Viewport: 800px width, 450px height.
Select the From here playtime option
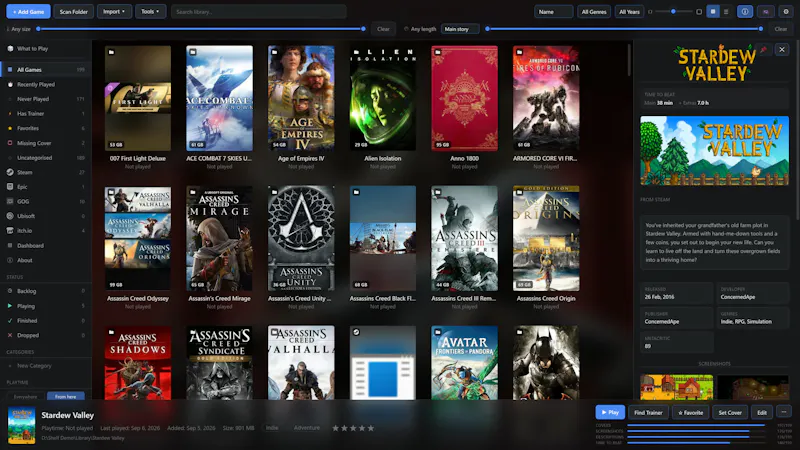click(65, 396)
